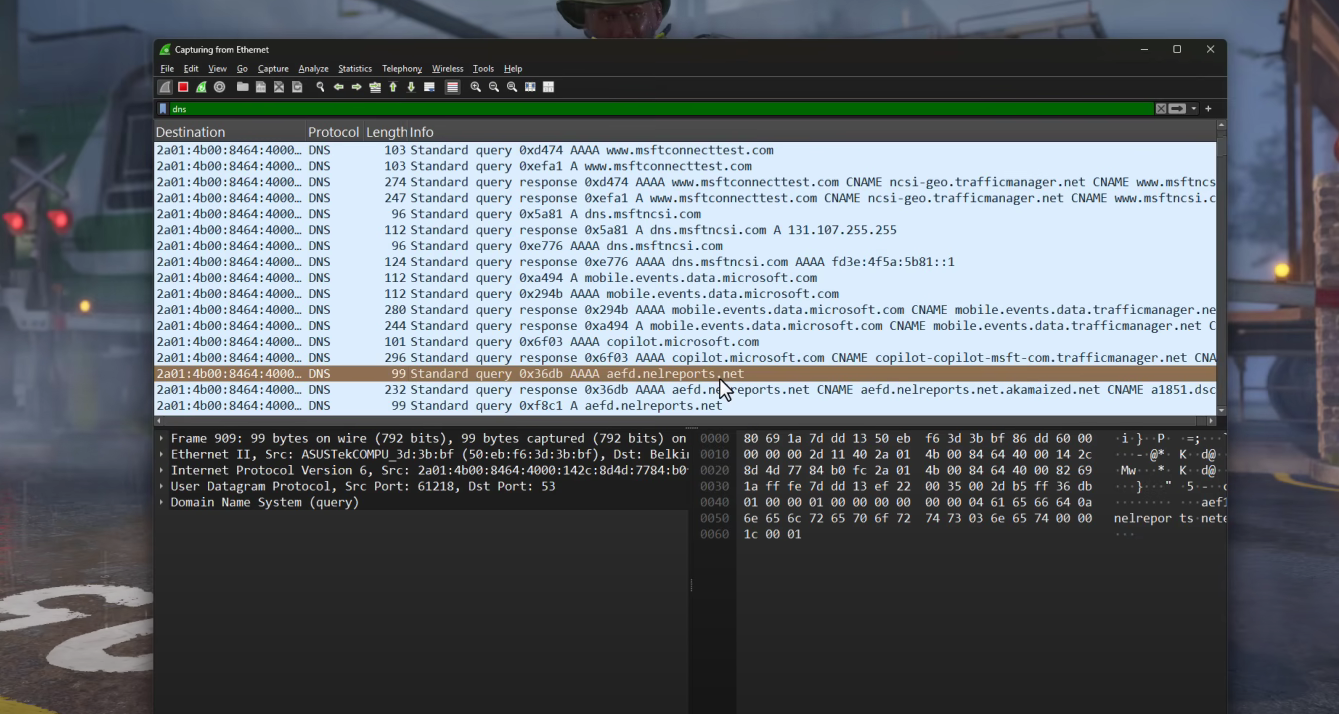Open the Tools menu

pos(483,69)
